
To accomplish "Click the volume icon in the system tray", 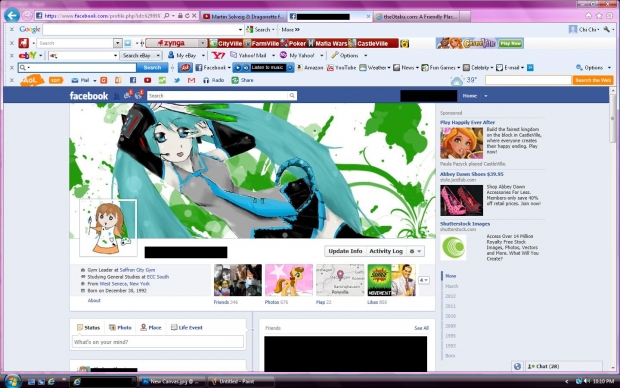I will [587, 381].
